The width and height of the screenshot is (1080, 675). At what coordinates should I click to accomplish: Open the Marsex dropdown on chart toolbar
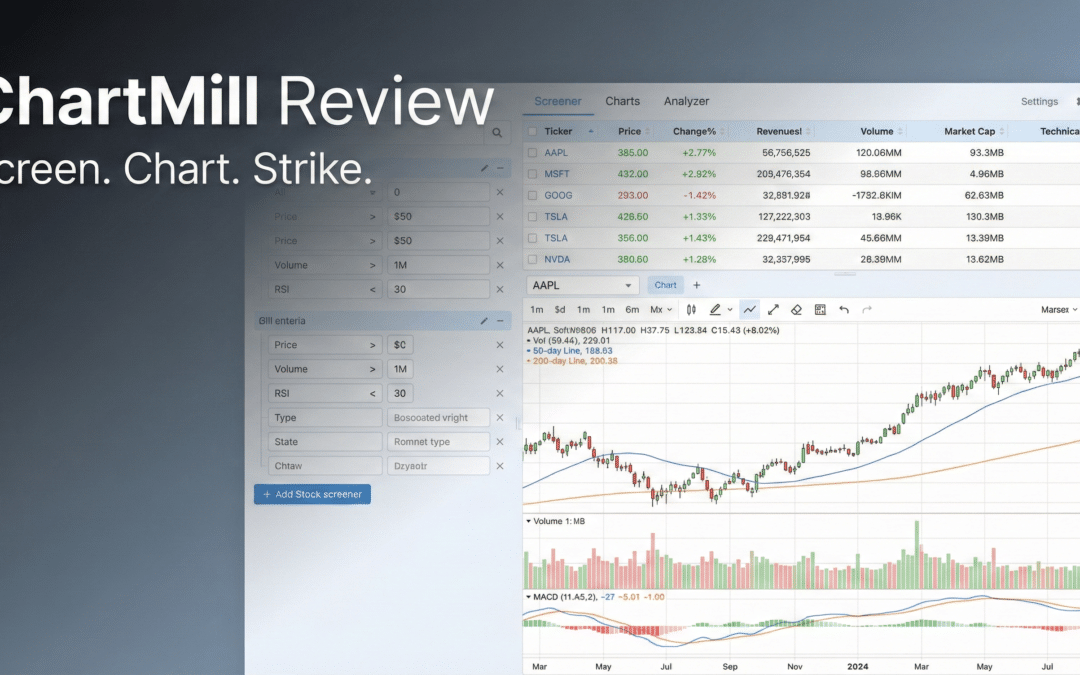point(1059,310)
